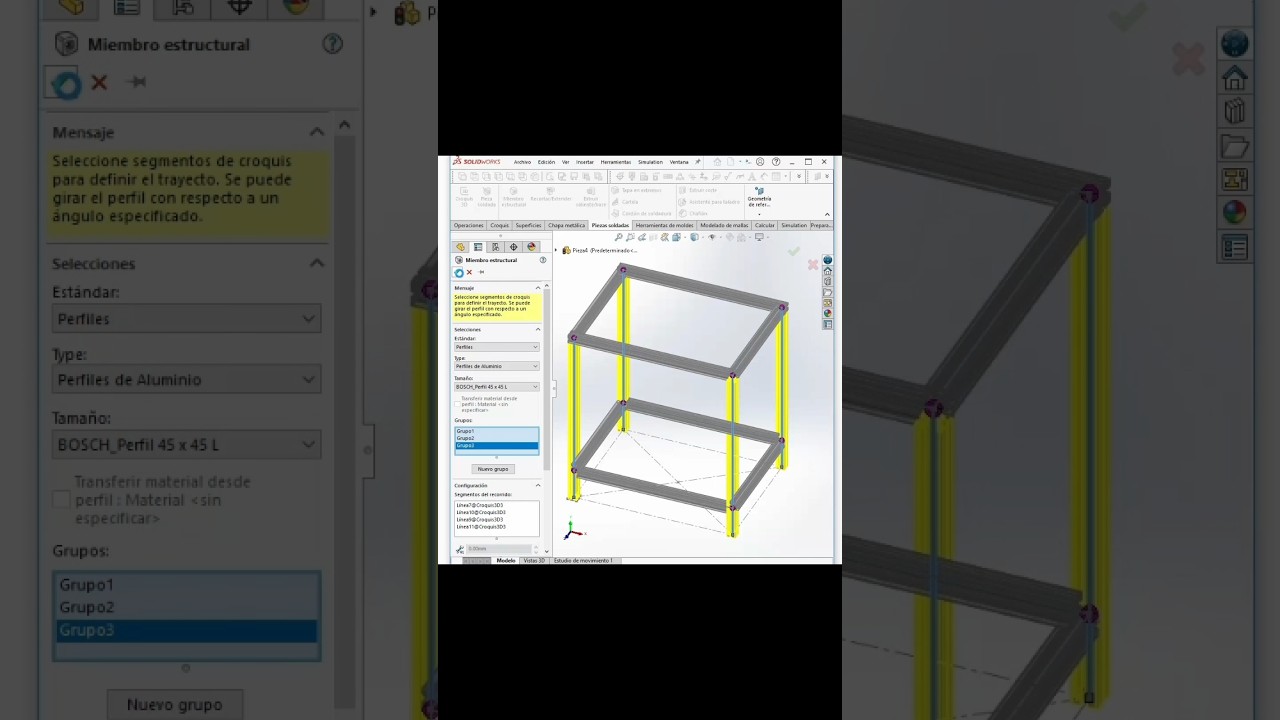Open Type dropdown showing Perfiles de Aluminio

(497, 366)
